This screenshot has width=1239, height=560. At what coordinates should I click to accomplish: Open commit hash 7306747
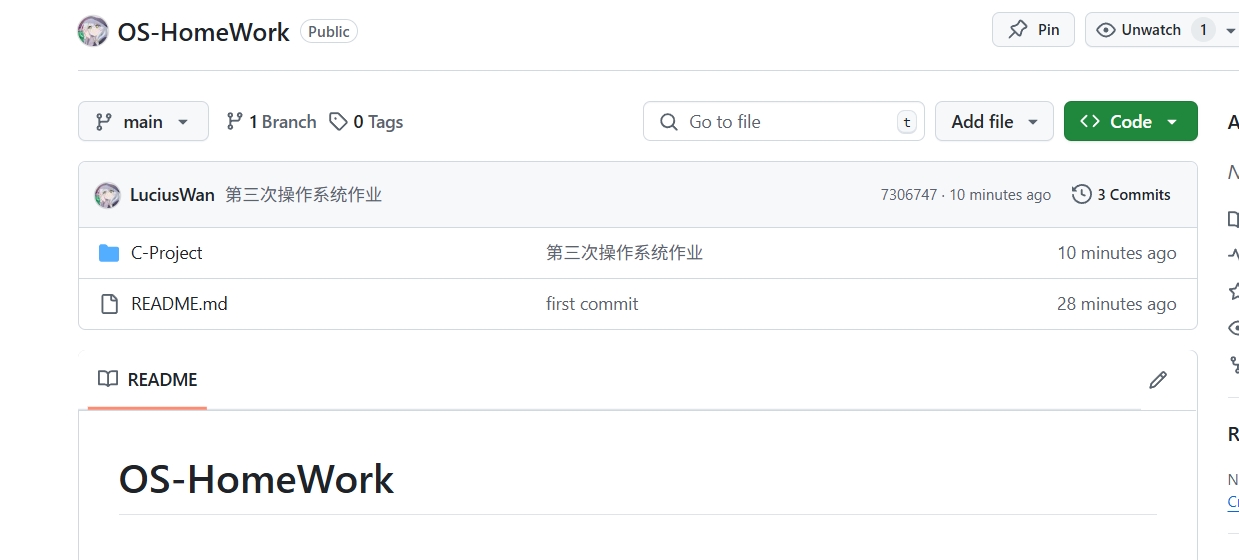pos(908,195)
